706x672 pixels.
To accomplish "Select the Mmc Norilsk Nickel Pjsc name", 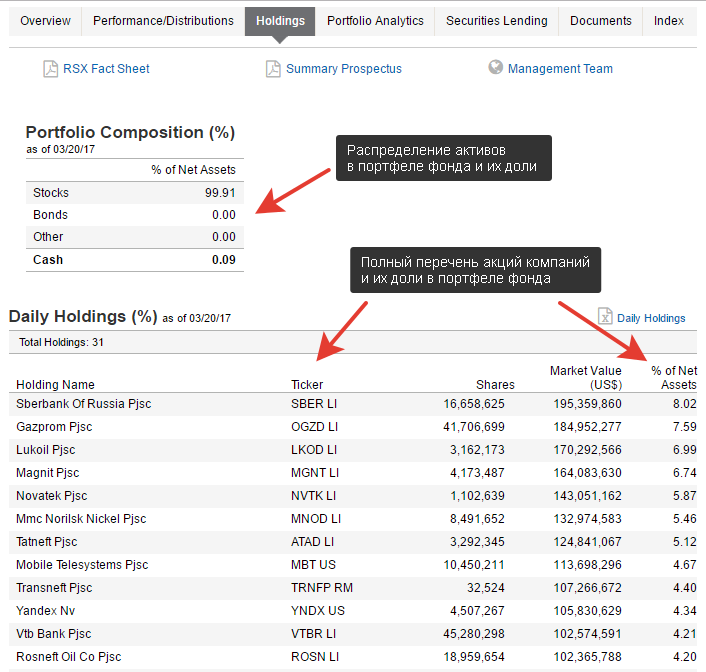I will tap(81, 519).
